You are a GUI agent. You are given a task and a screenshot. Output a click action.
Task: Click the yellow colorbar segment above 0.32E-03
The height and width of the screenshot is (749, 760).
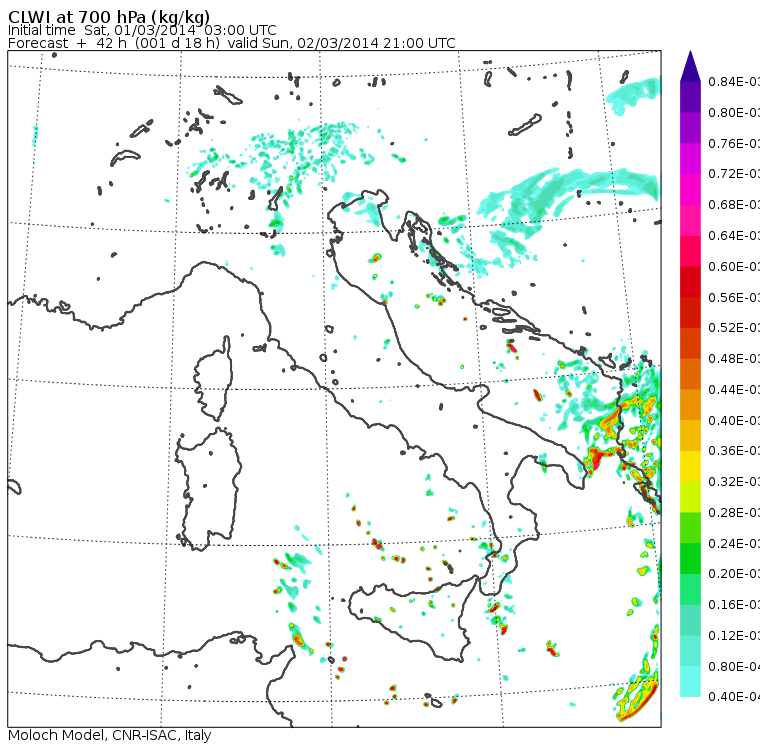pos(690,466)
